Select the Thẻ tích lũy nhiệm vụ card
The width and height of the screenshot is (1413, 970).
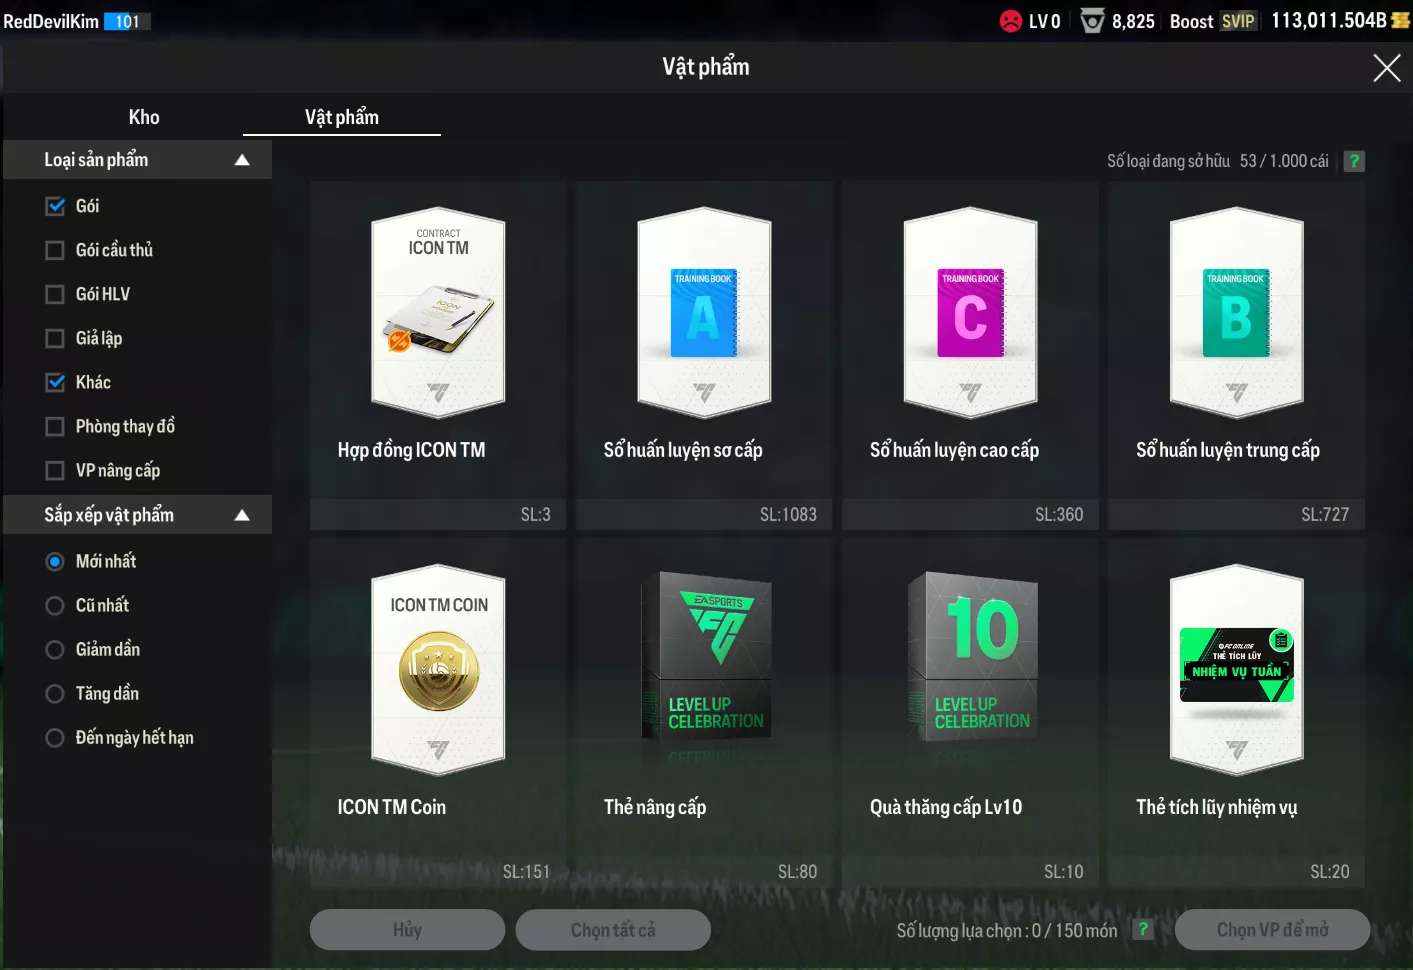tap(1236, 670)
